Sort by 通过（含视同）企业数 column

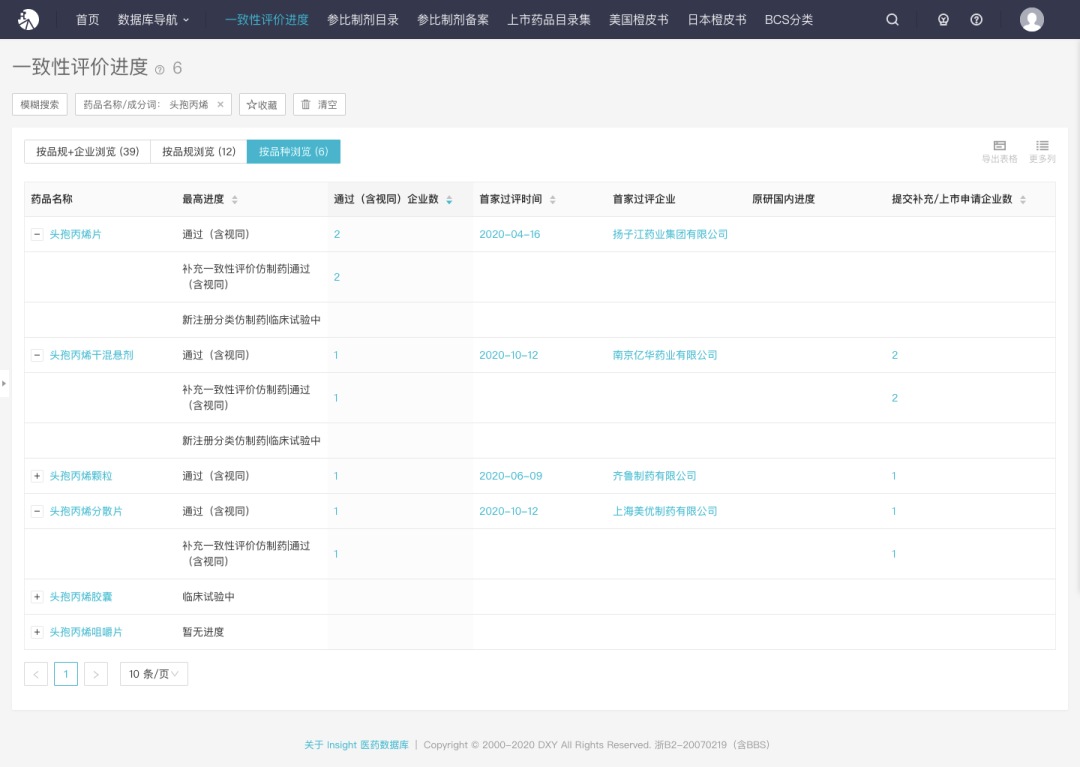point(449,200)
